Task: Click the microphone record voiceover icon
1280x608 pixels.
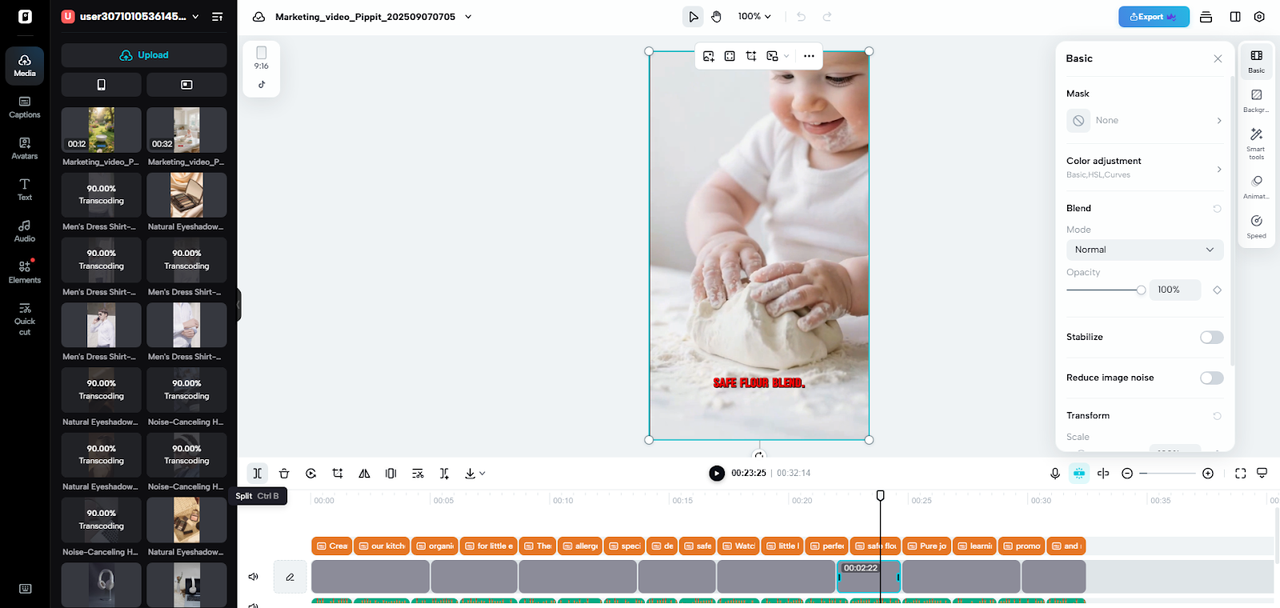Action: (1055, 473)
